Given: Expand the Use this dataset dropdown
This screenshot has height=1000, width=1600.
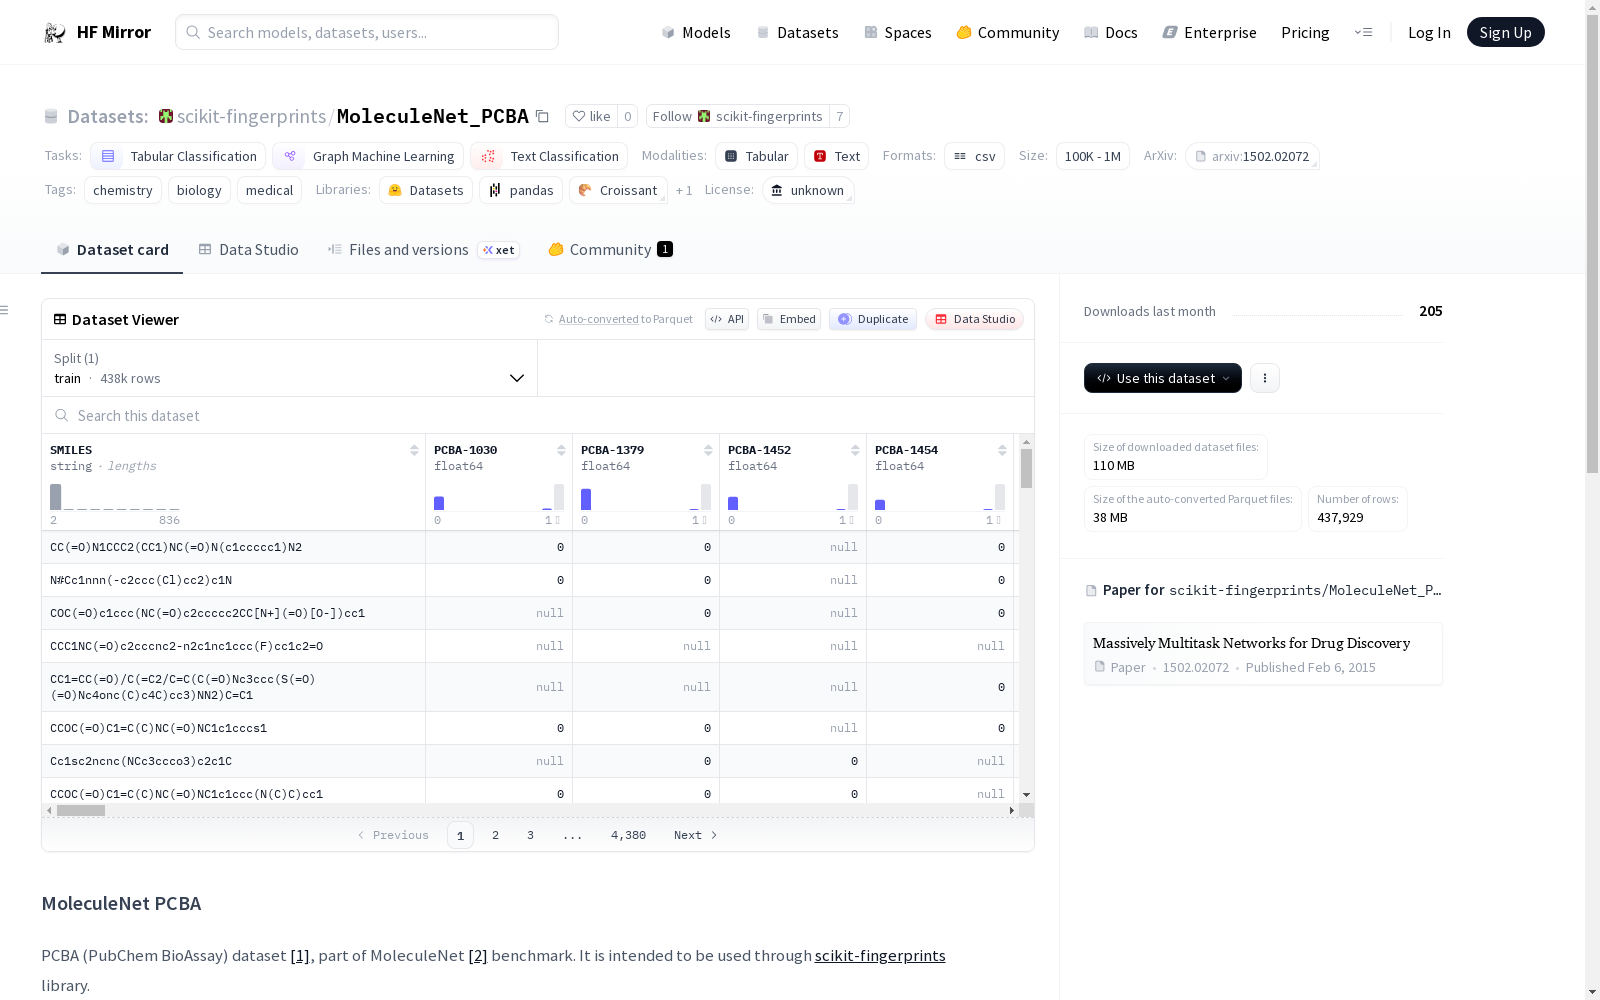Looking at the screenshot, I should pos(1163,378).
